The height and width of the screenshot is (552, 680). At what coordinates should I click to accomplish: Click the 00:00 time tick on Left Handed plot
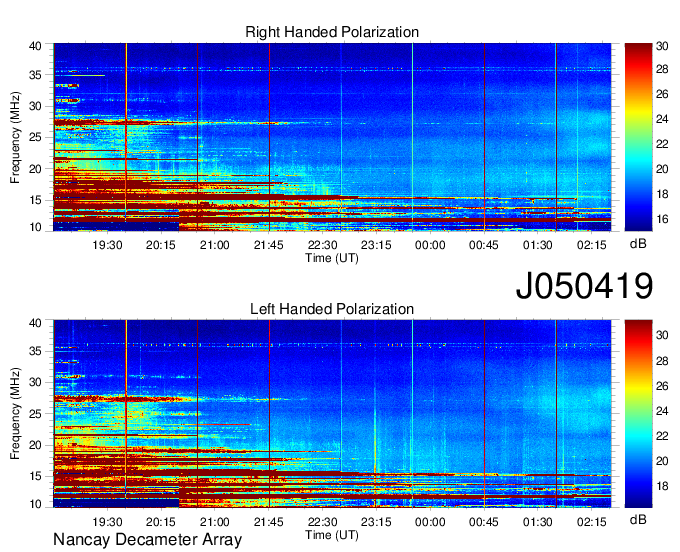coord(430,522)
